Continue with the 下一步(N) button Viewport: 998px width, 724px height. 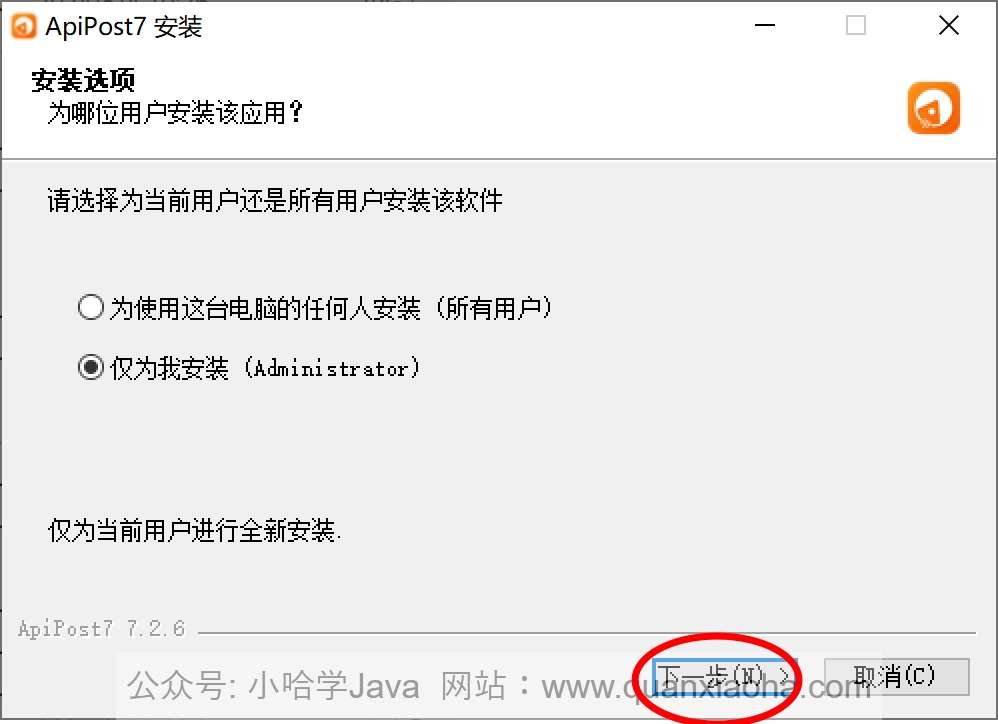click(x=724, y=676)
